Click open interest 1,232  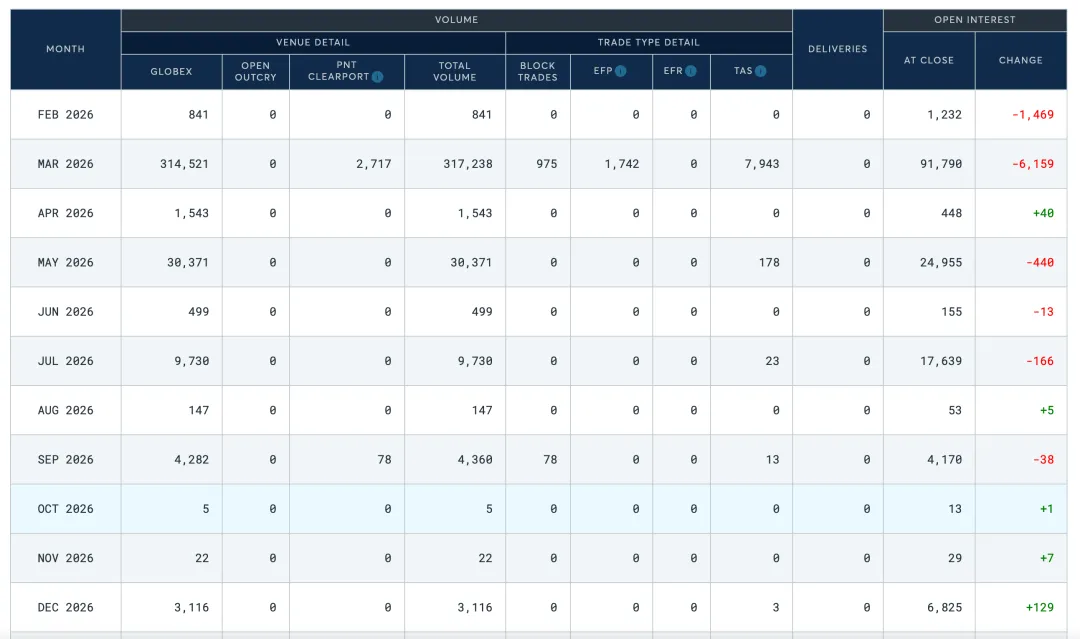pyautogui.click(x=944, y=114)
